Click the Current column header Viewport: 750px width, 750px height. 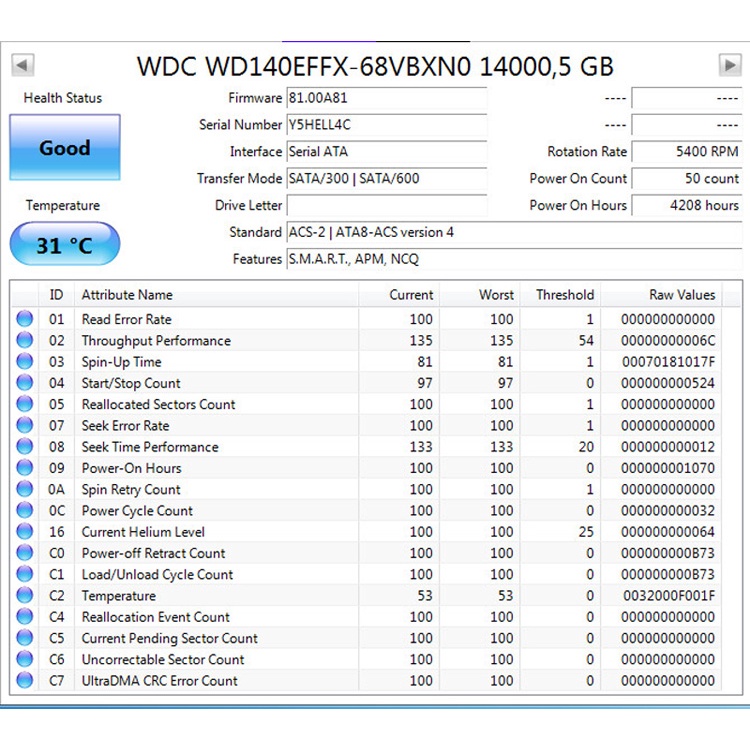399,295
